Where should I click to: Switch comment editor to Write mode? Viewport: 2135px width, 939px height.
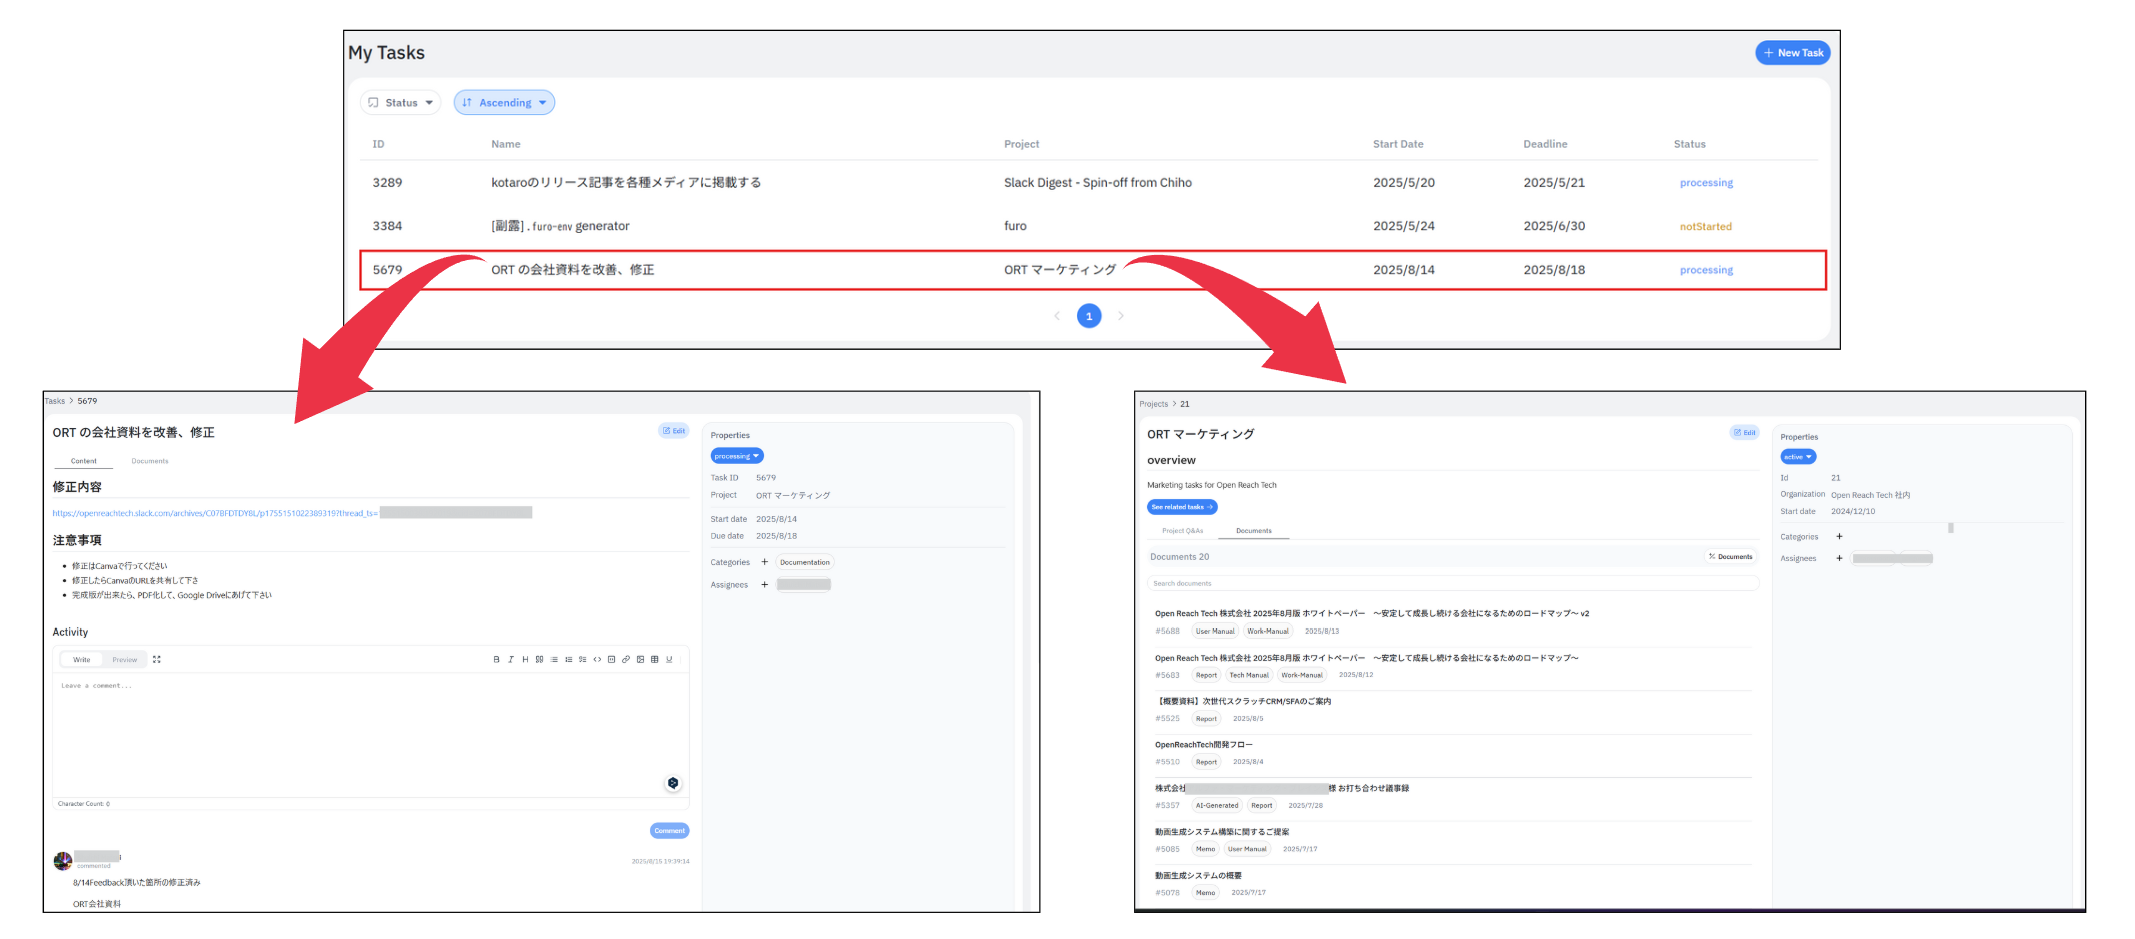(x=82, y=660)
